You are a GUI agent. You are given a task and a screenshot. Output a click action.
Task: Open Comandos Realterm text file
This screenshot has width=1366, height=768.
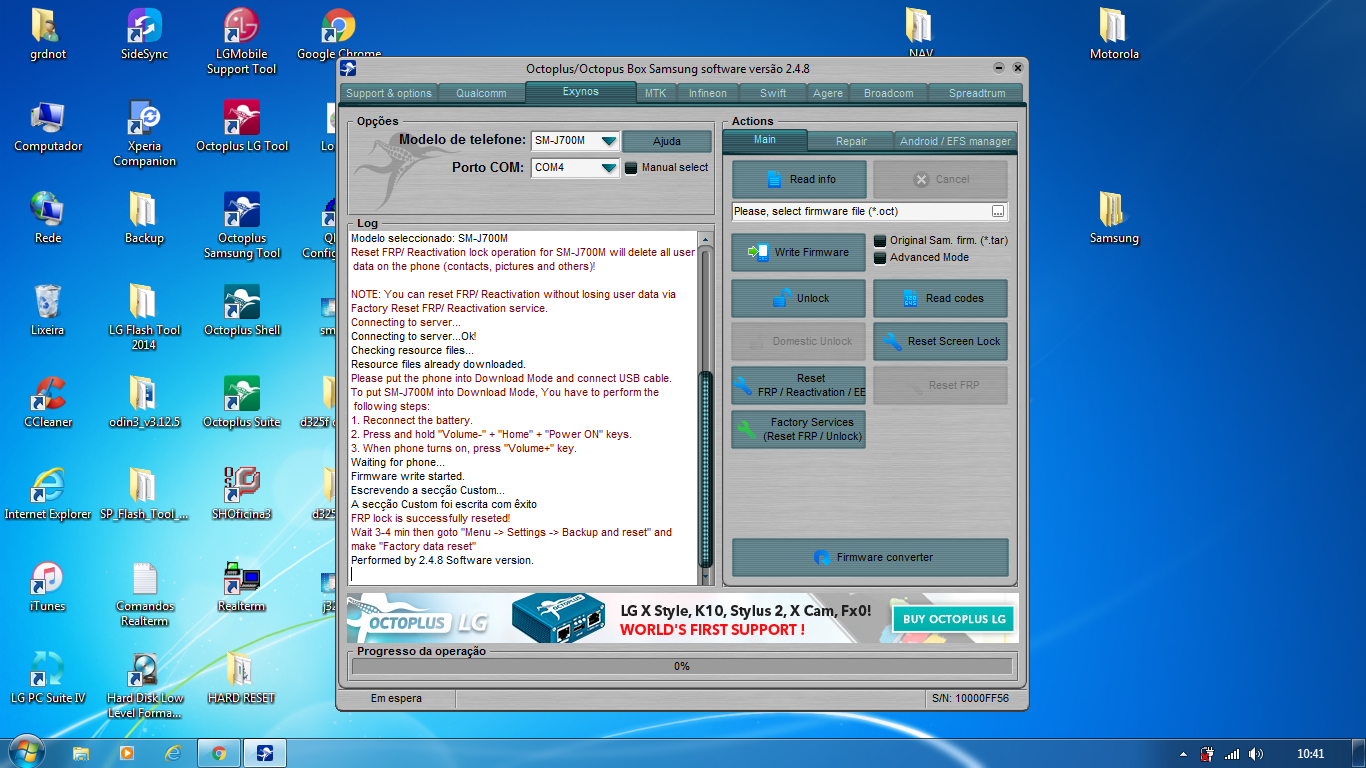click(x=144, y=593)
